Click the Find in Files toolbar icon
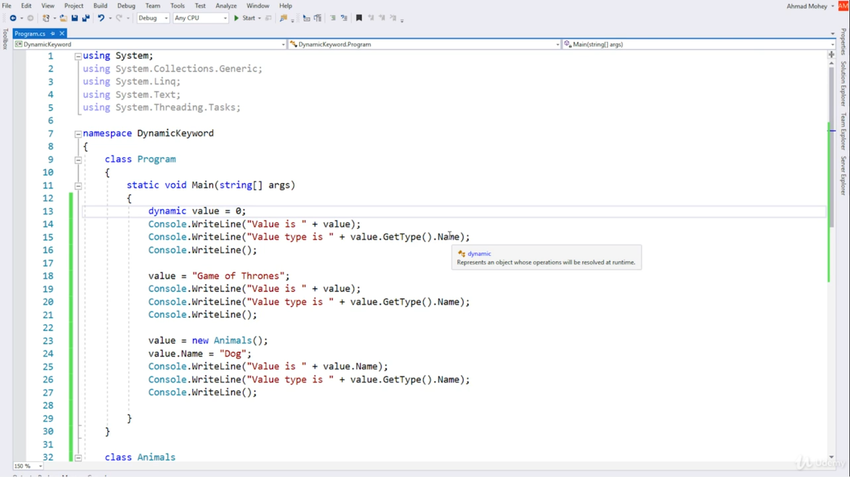Image resolution: width=850 pixels, height=477 pixels. (x=283, y=18)
